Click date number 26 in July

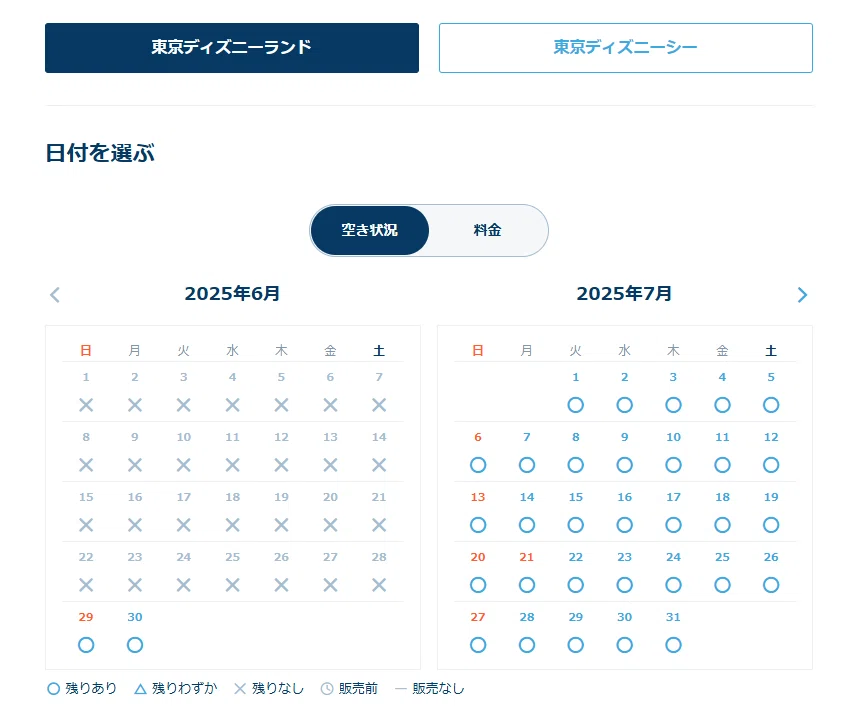[x=771, y=557]
